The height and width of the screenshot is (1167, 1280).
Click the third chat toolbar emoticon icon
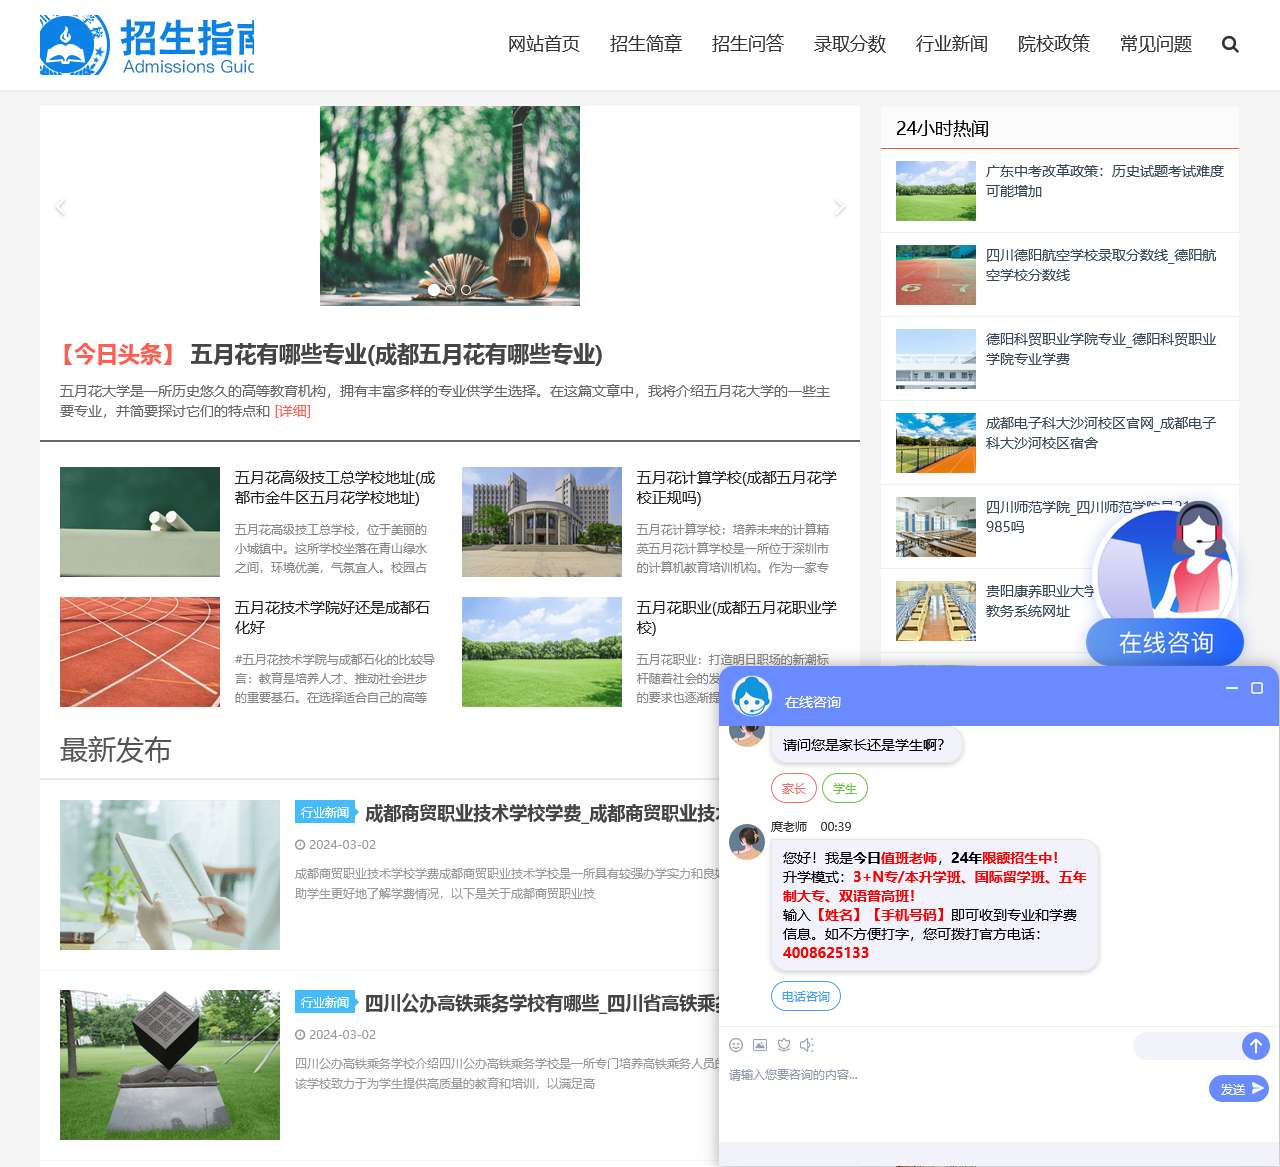coord(783,1045)
